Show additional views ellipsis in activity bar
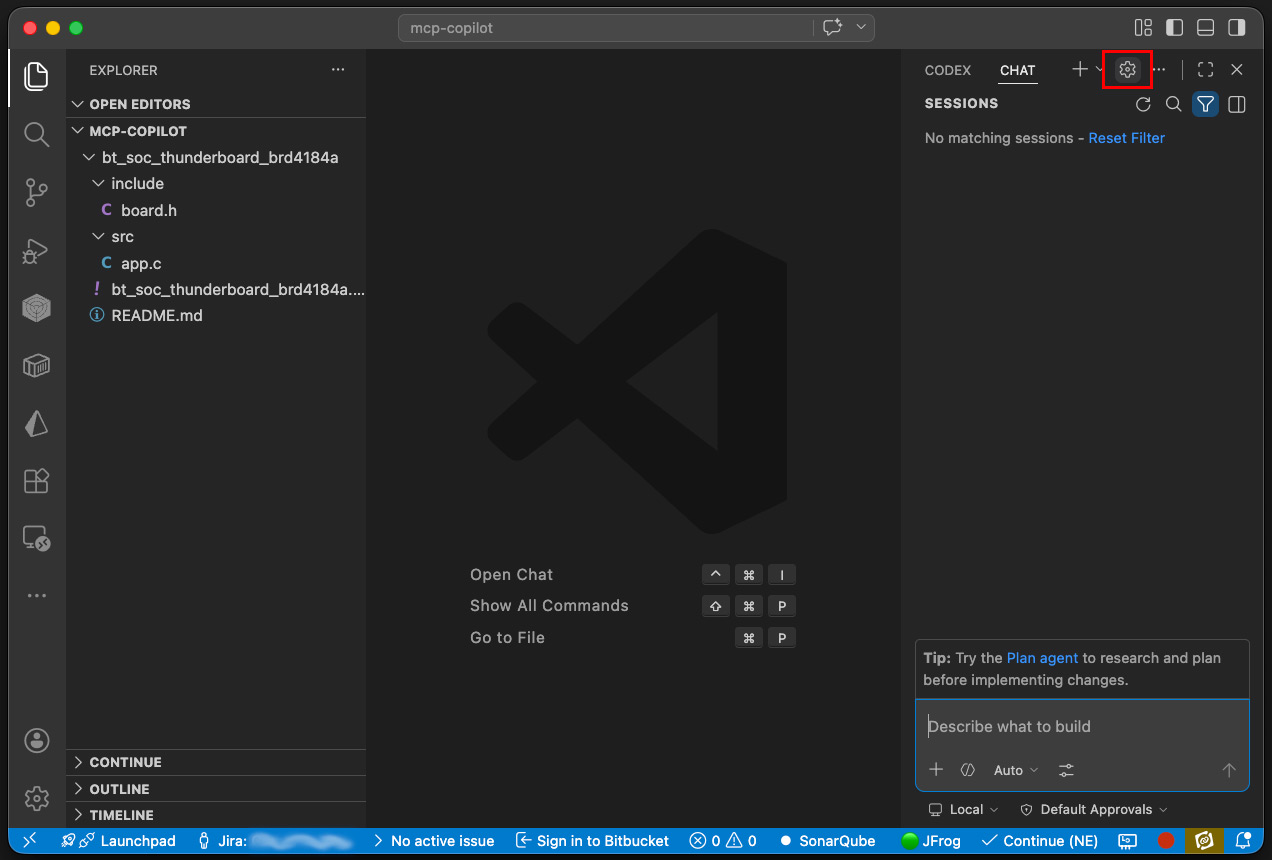The image size is (1272, 860). tap(37, 596)
